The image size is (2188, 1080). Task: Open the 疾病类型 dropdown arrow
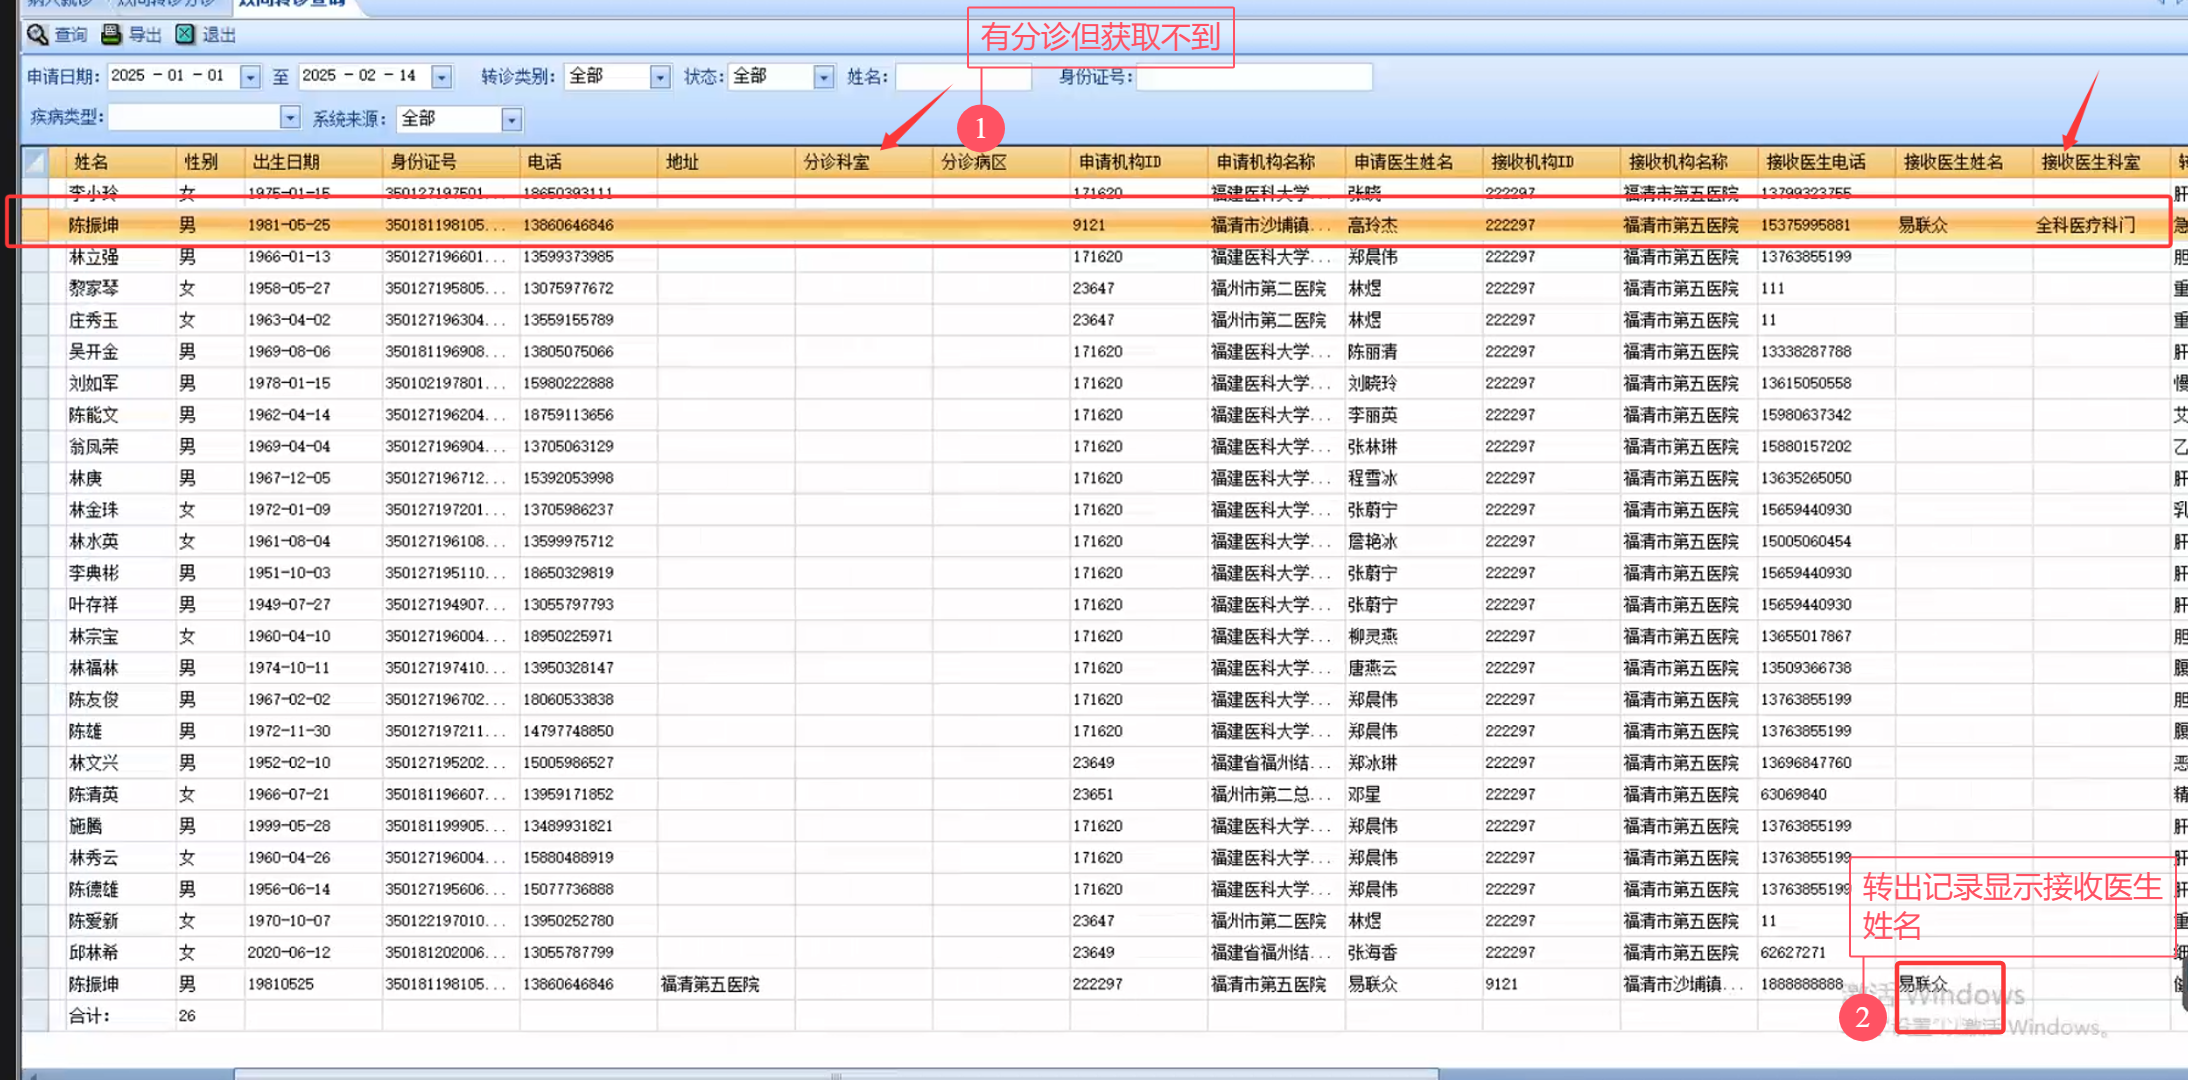coord(290,118)
